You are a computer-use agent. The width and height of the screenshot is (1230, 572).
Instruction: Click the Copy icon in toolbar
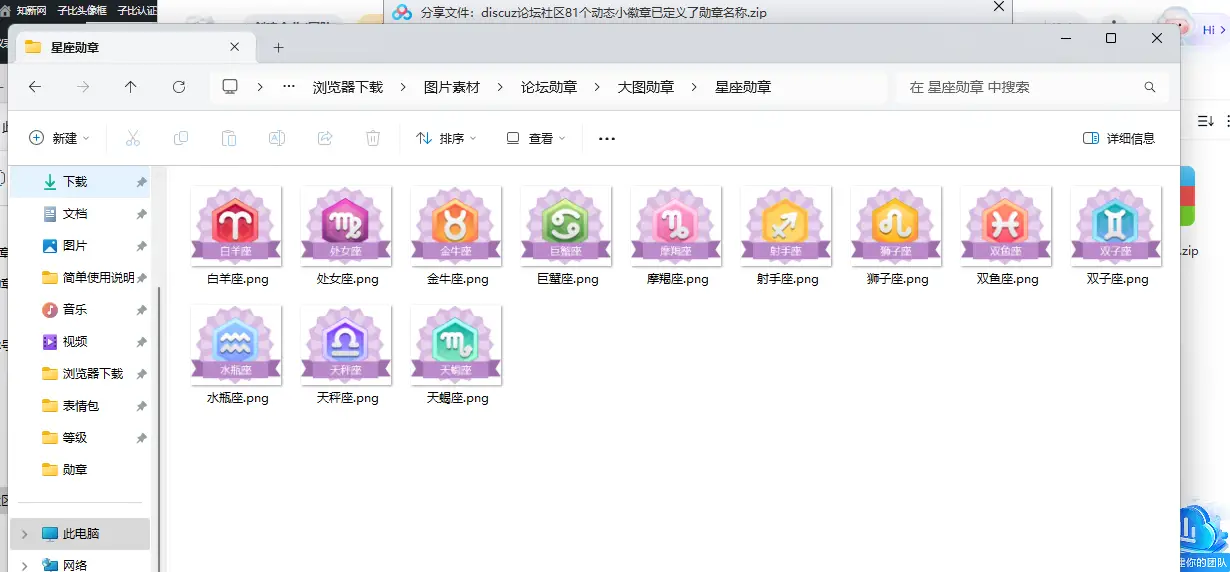pos(180,138)
